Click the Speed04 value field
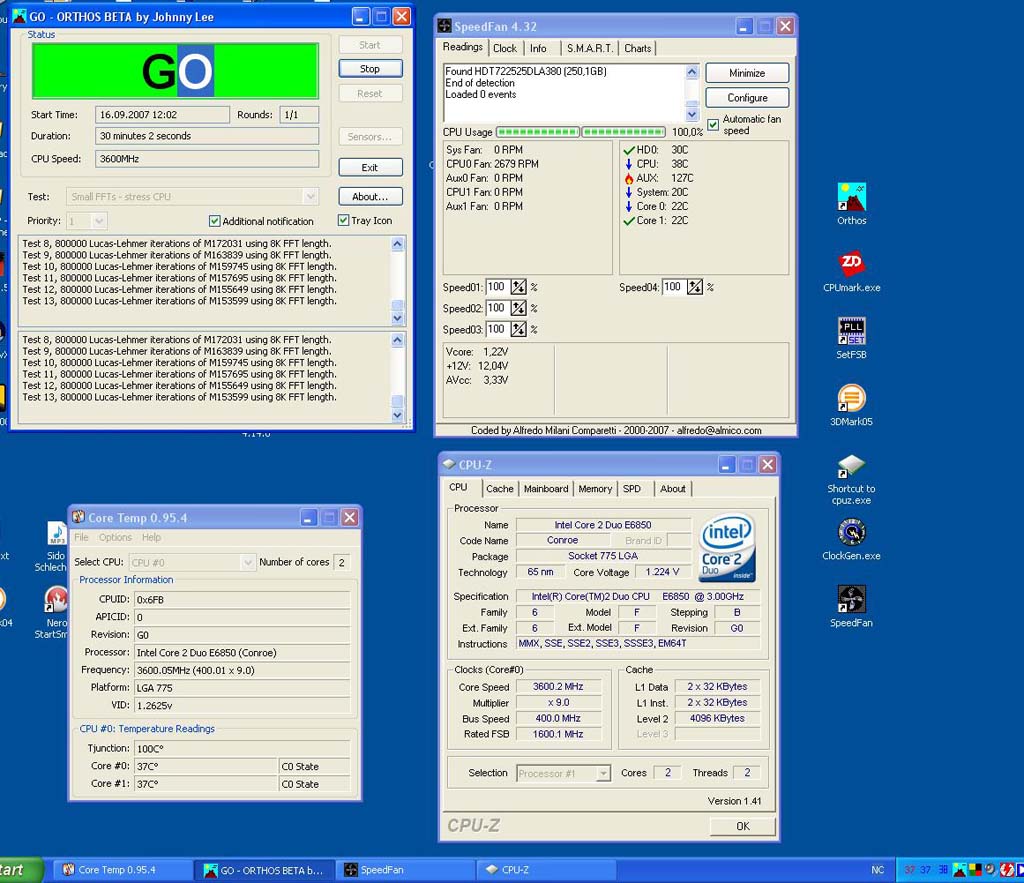Viewport: 1024px width, 883px height. [673, 287]
